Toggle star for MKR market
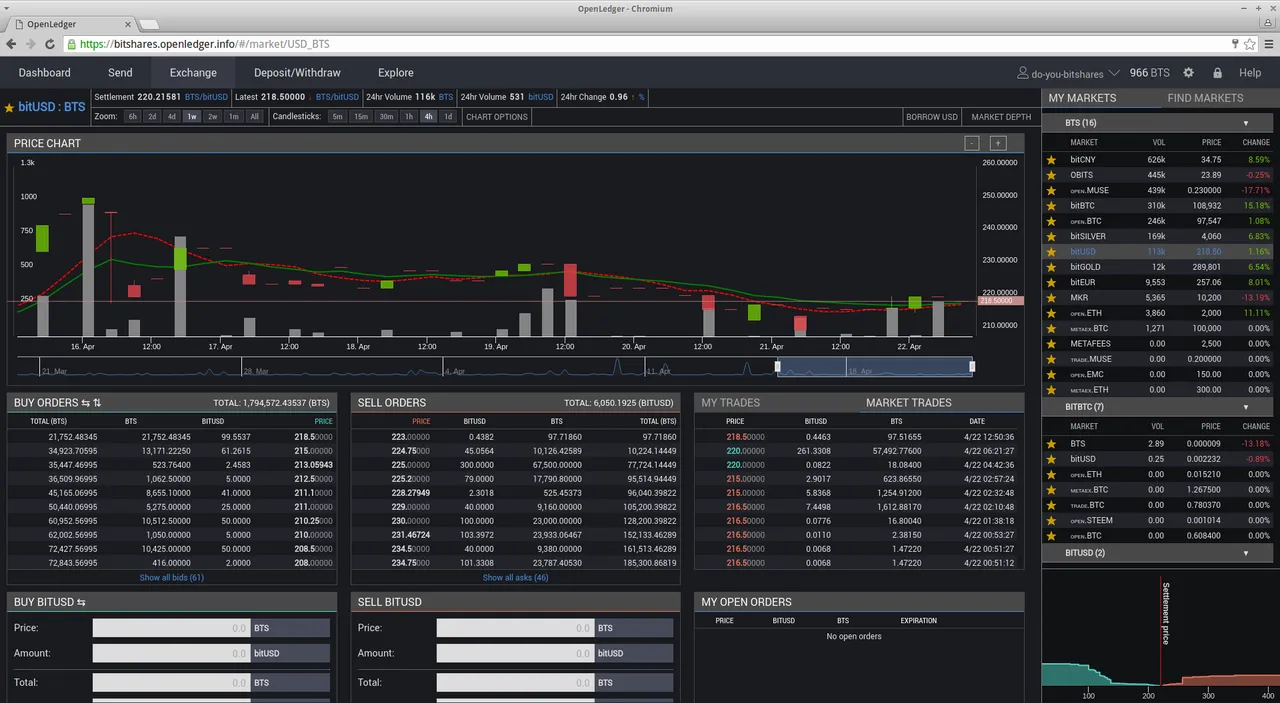The width and height of the screenshot is (1280, 703). [x=1051, y=298]
